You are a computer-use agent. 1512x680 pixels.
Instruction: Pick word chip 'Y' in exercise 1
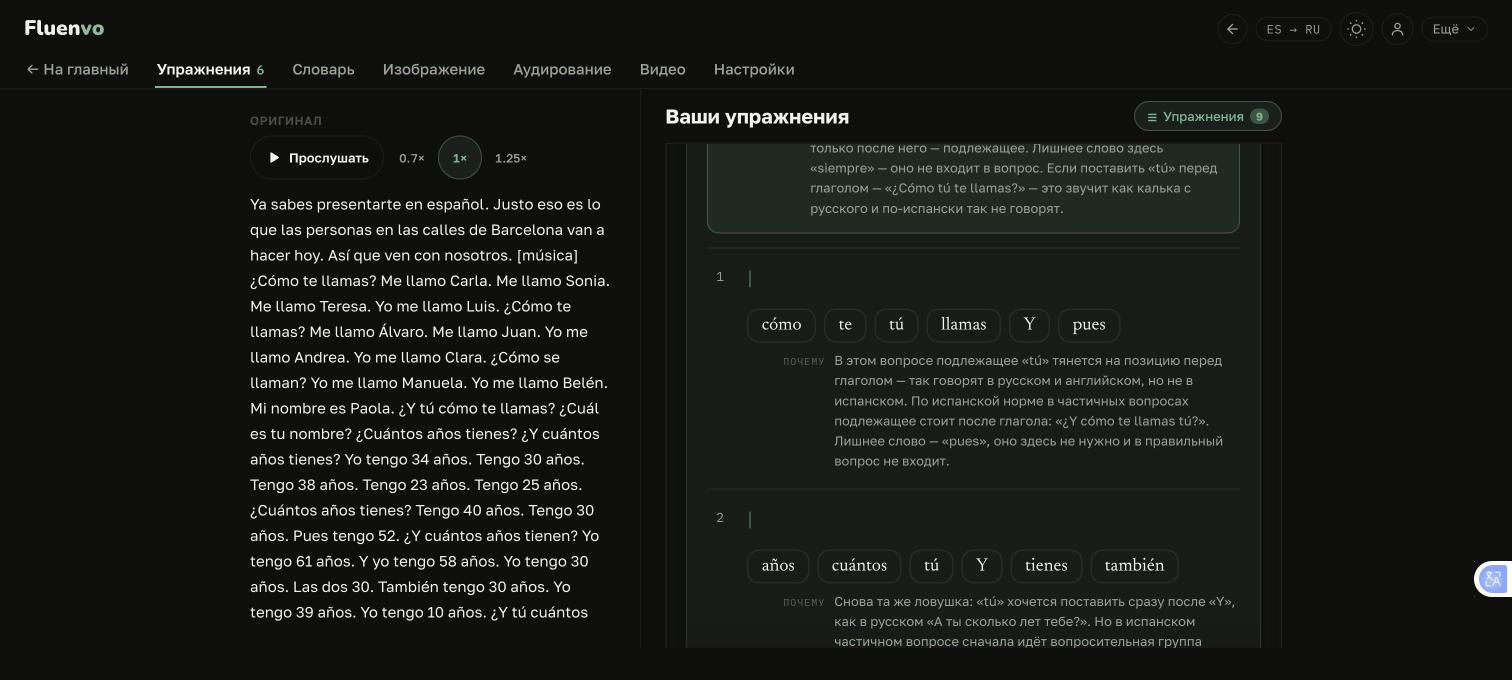(x=1029, y=325)
